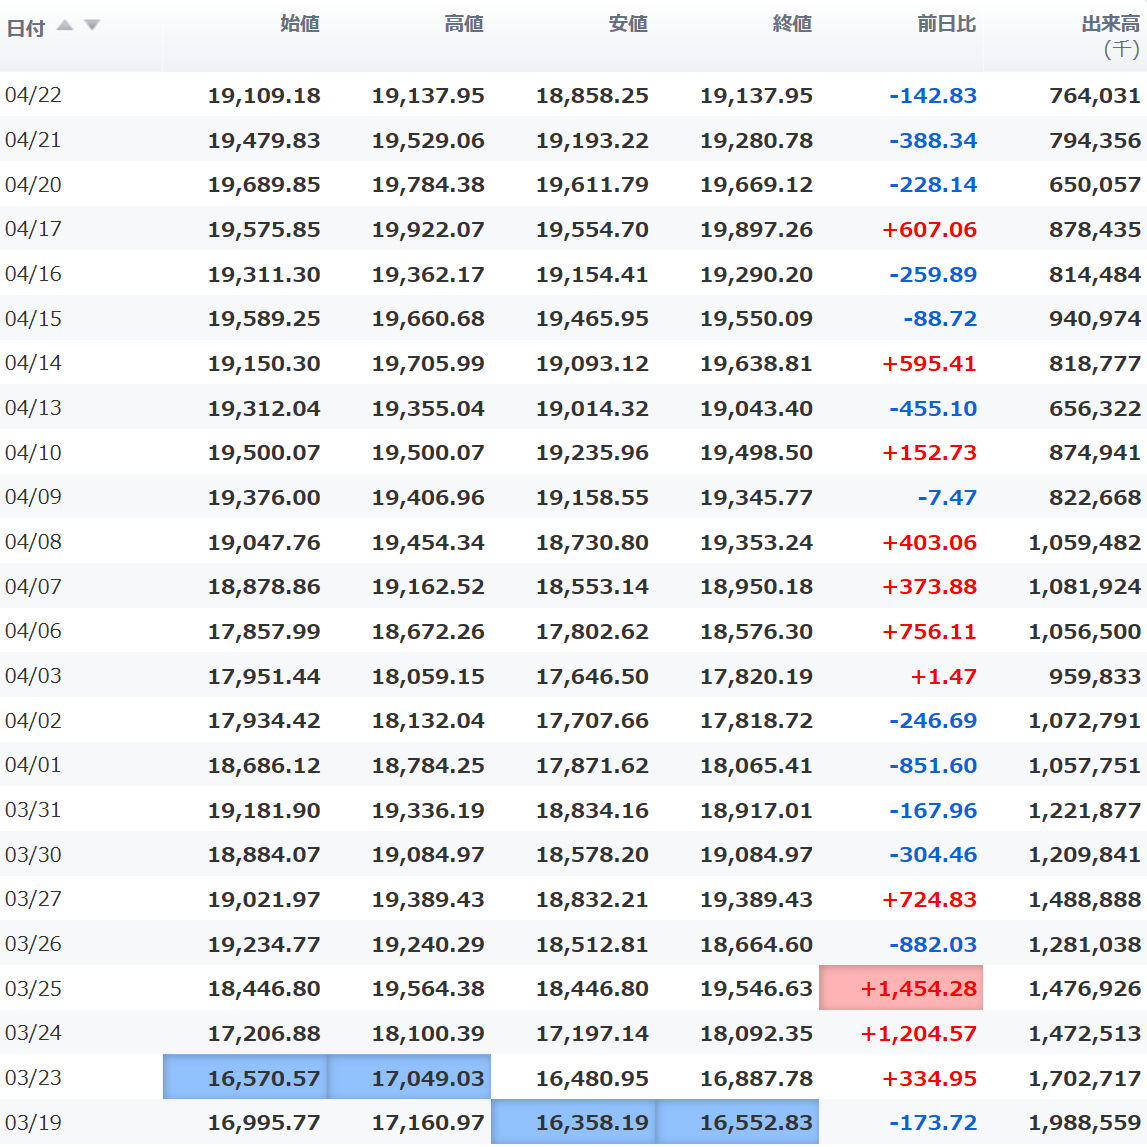Select change value +724.83
The image size is (1147, 1147).
tap(930, 899)
